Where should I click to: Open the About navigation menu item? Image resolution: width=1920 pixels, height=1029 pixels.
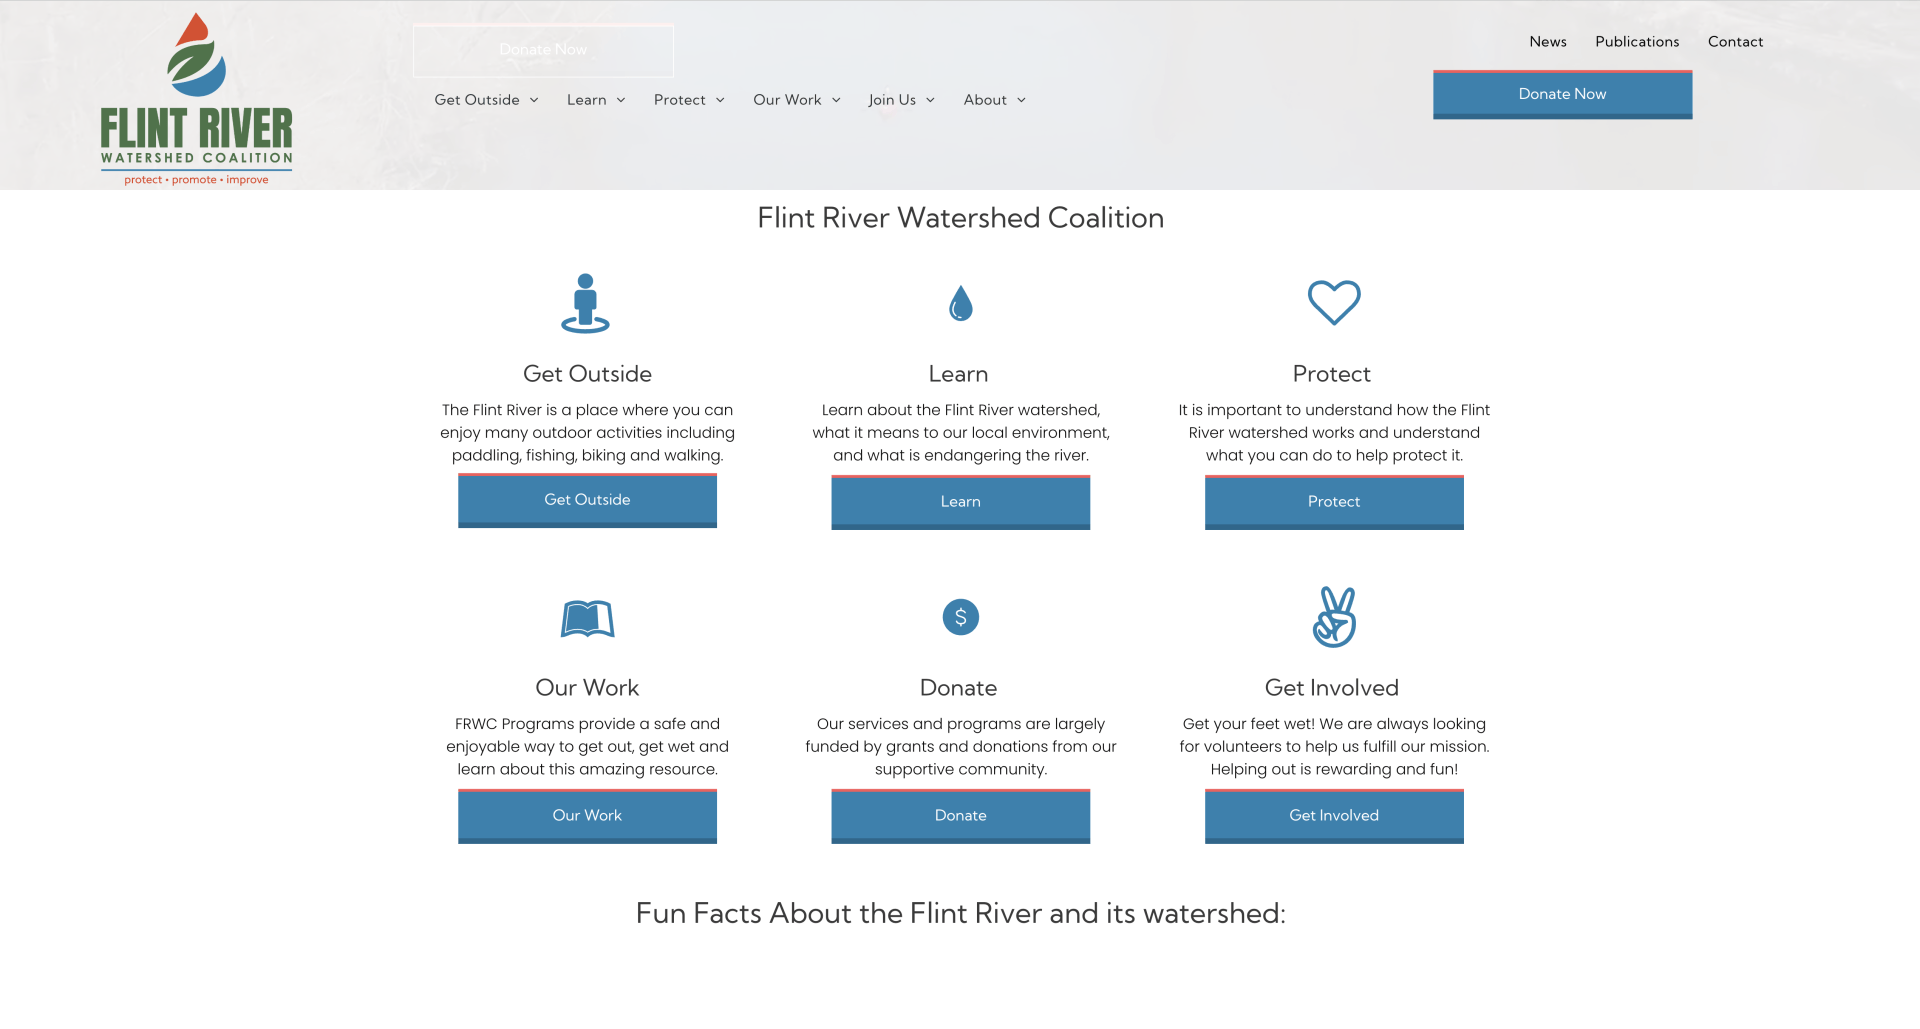pyautogui.click(x=985, y=100)
